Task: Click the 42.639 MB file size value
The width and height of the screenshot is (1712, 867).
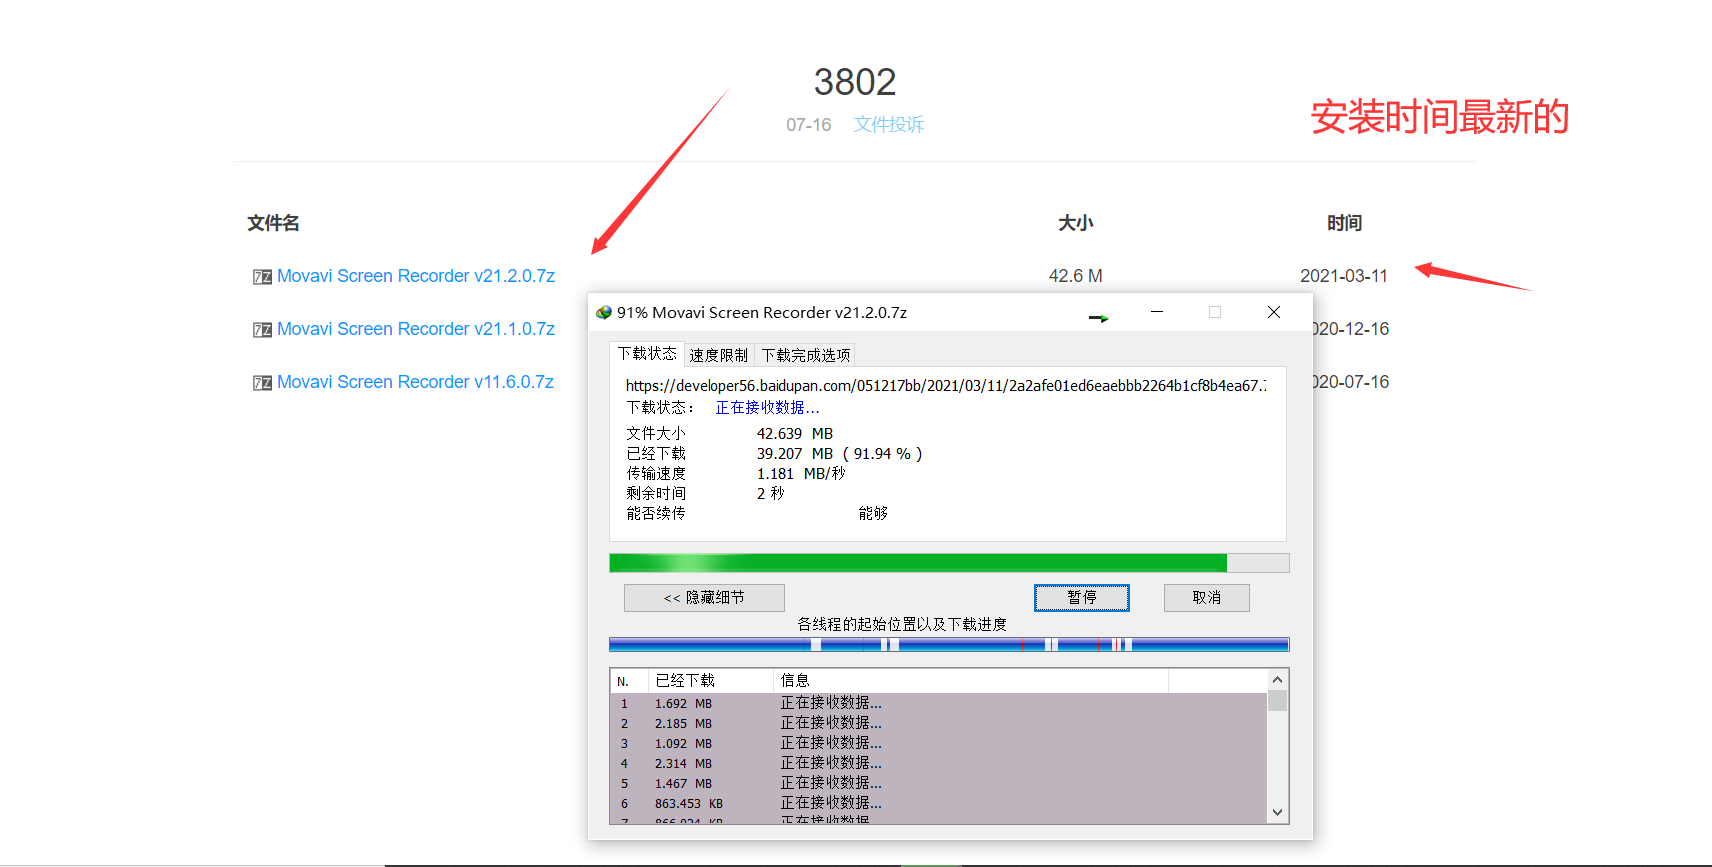Action: (795, 434)
